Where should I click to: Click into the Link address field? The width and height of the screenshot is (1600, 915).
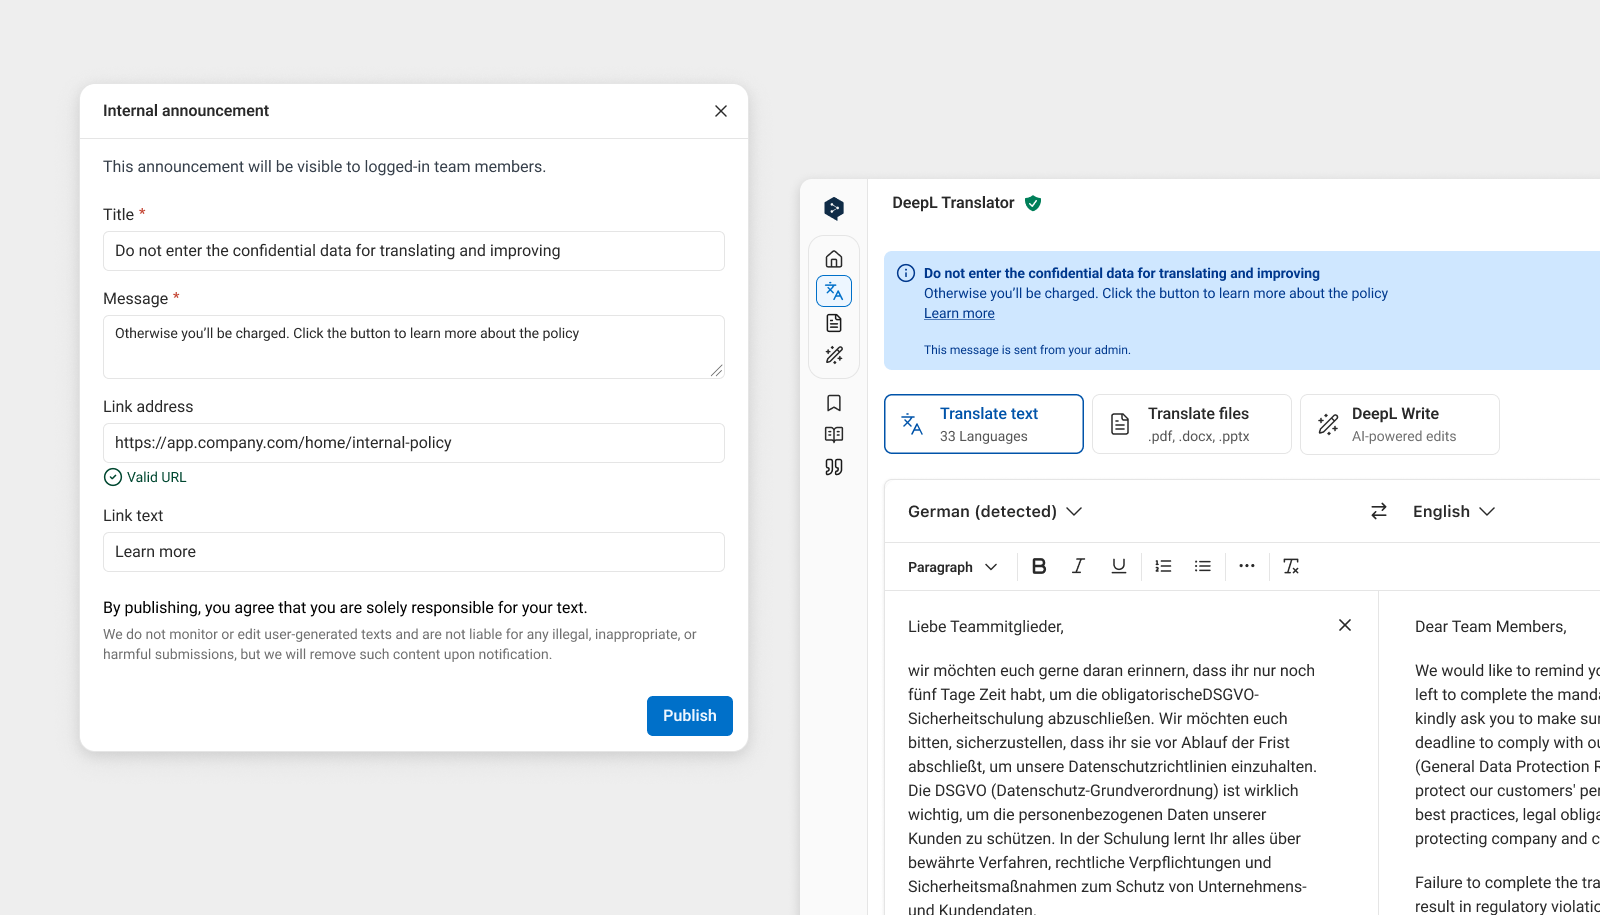[414, 443]
